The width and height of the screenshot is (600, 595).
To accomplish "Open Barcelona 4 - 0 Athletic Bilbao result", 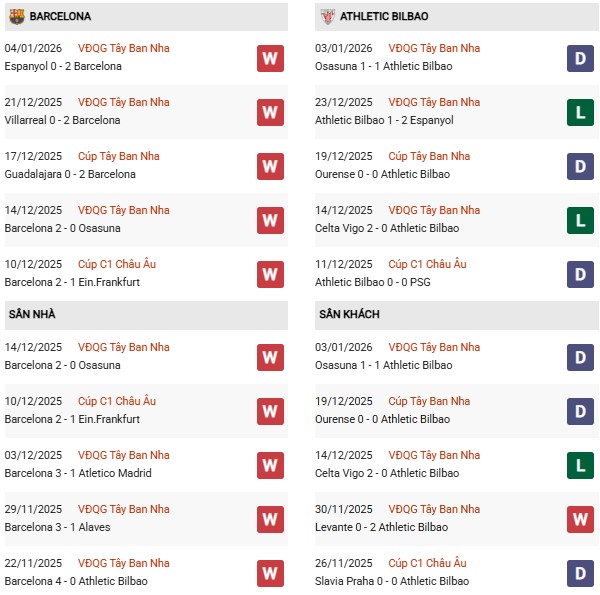I will [75, 581].
